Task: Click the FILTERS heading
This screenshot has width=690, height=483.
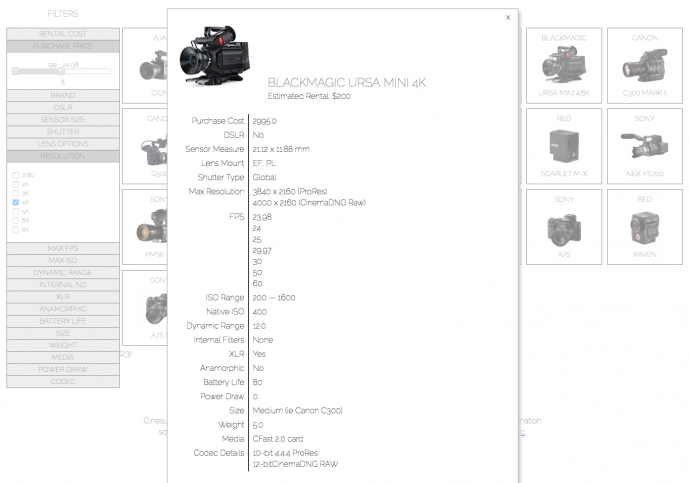Action: click(62, 14)
